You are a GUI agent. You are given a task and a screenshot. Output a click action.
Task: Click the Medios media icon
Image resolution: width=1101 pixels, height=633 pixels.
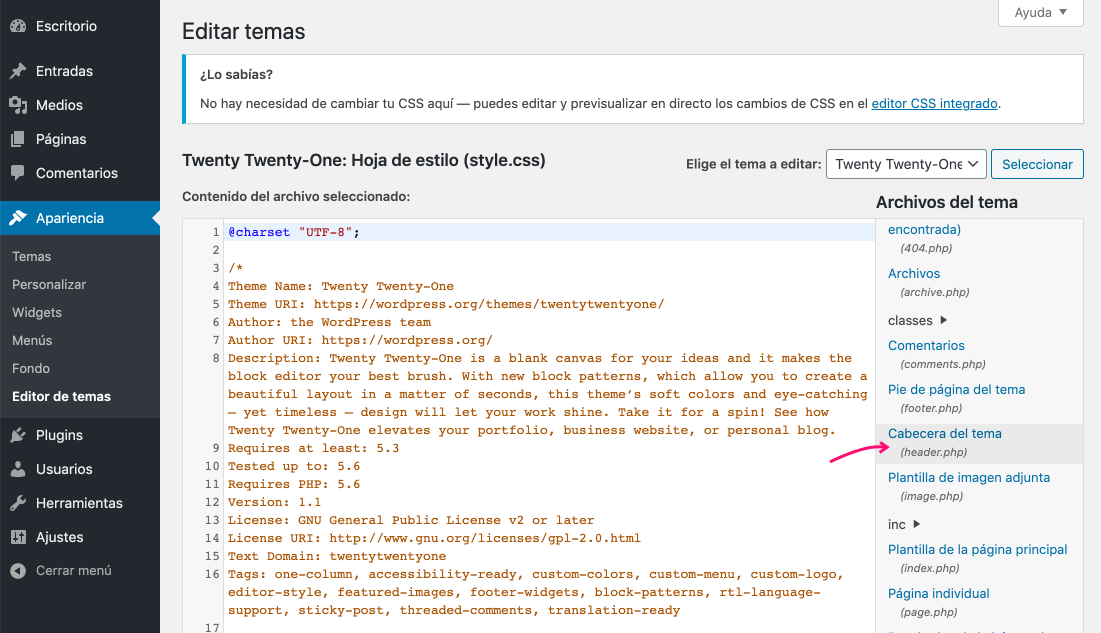18,105
